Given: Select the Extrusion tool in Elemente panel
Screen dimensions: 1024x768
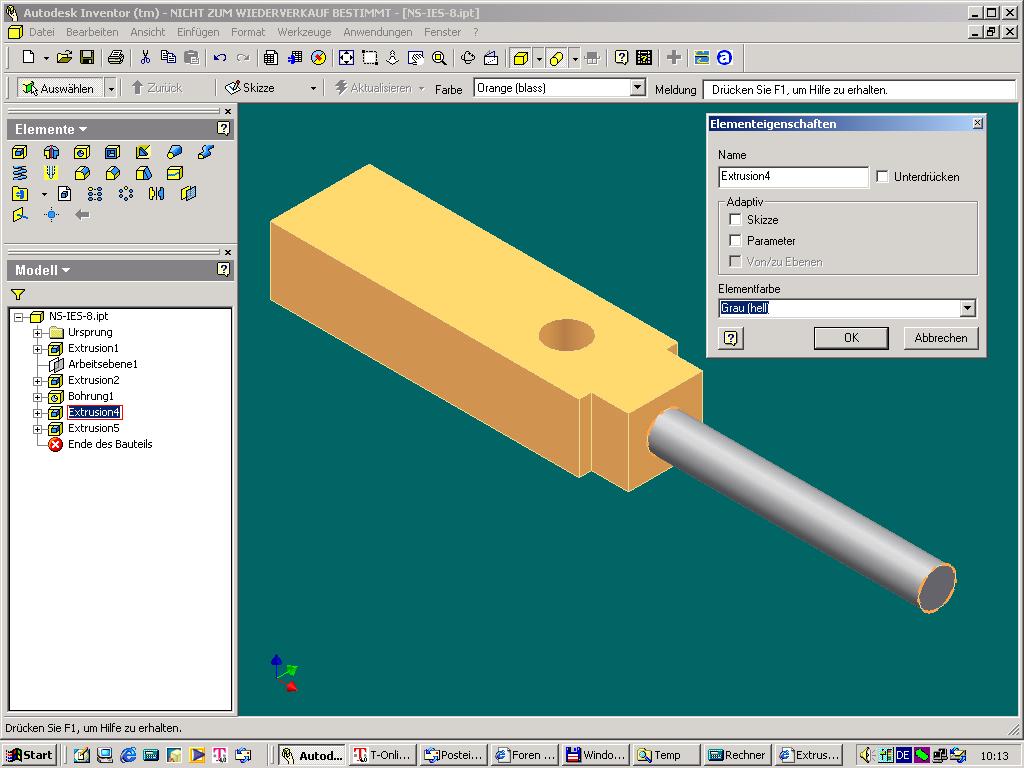Looking at the screenshot, I should pyautogui.click(x=20, y=152).
